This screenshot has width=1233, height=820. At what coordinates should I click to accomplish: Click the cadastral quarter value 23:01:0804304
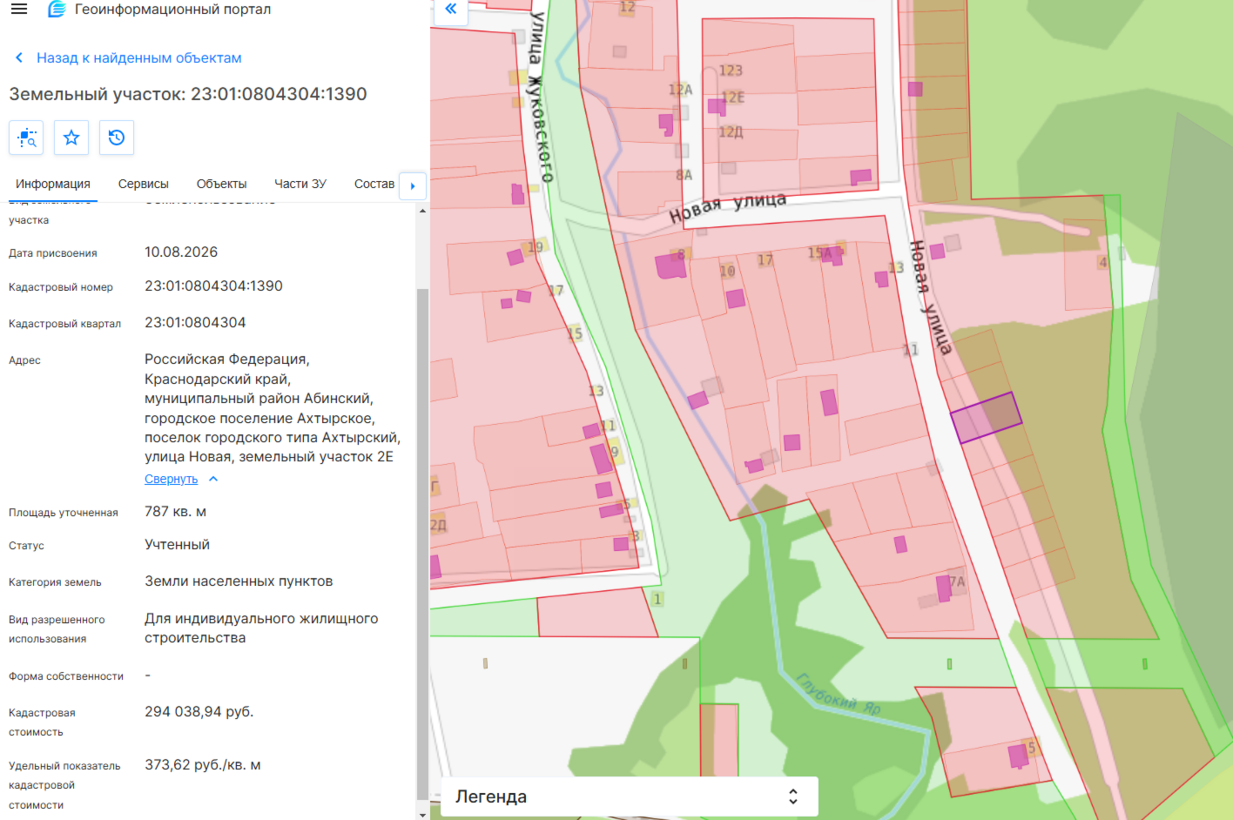tap(195, 323)
